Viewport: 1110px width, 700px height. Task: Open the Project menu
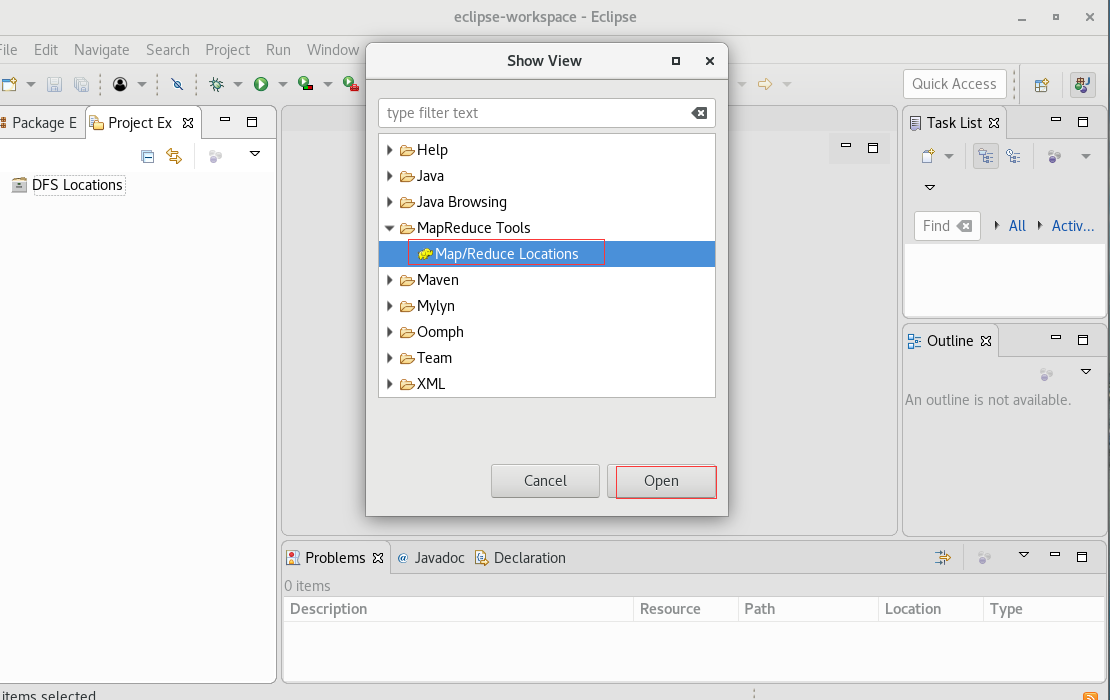[227, 50]
